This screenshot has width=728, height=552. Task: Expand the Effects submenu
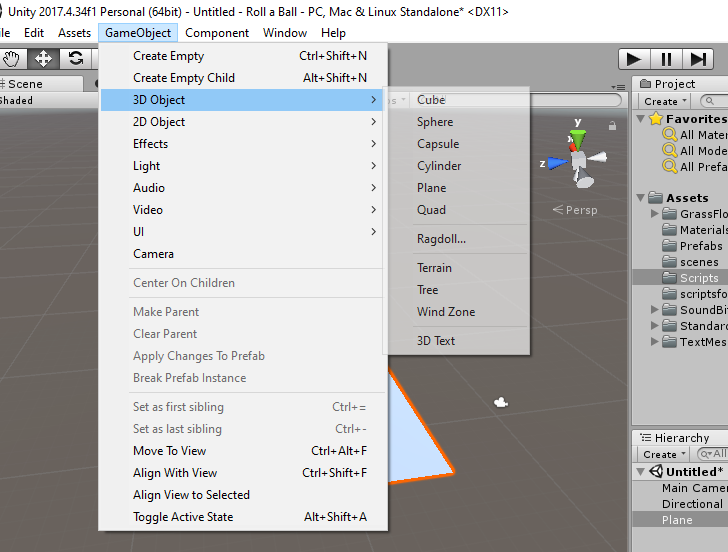(241, 143)
